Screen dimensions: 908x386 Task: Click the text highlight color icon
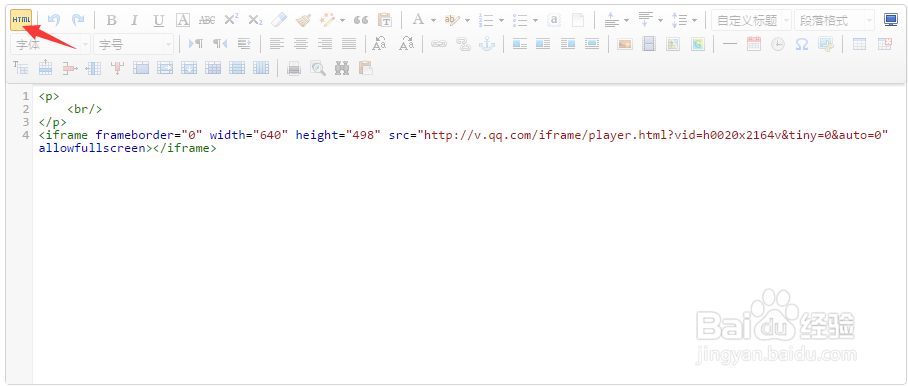[x=452, y=20]
